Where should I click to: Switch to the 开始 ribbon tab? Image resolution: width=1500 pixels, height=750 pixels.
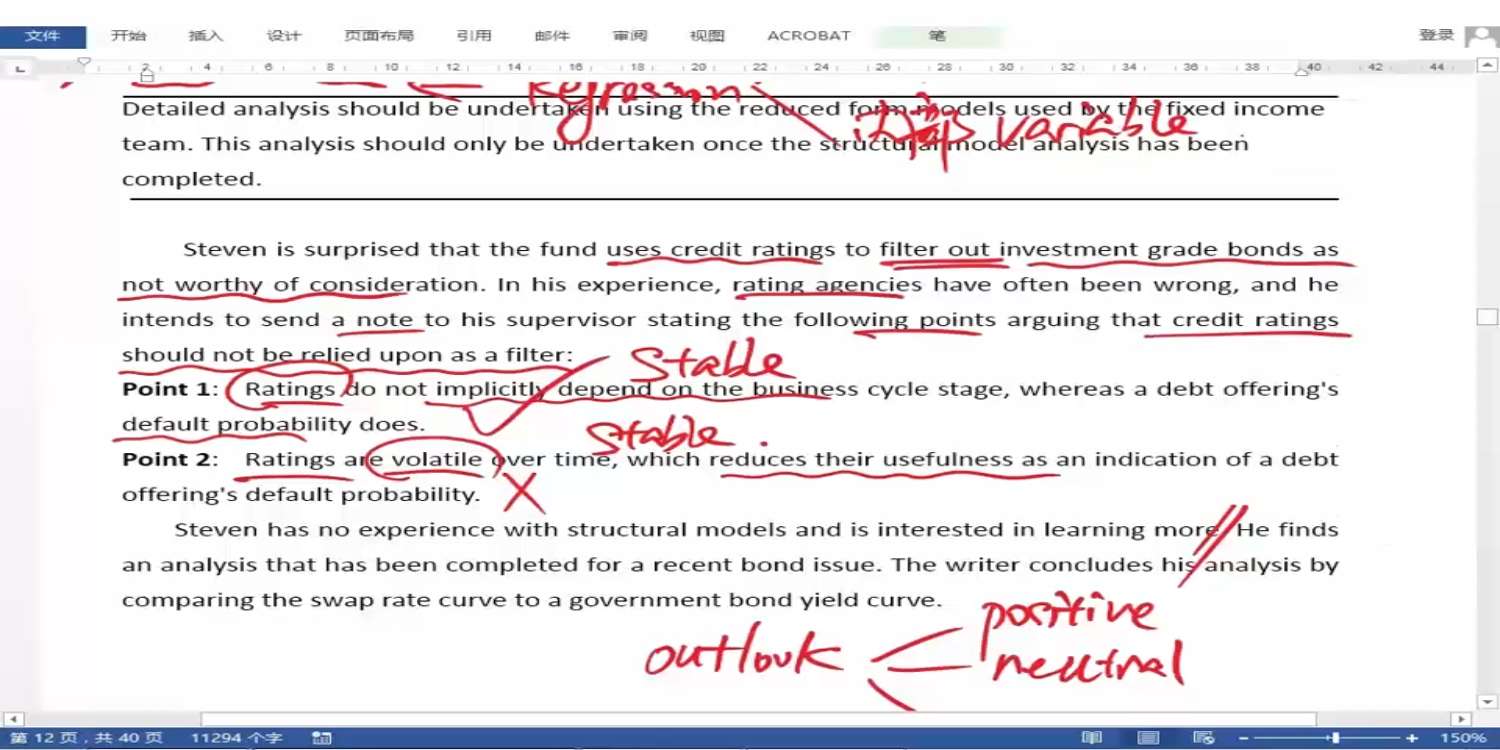[x=128, y=36]
